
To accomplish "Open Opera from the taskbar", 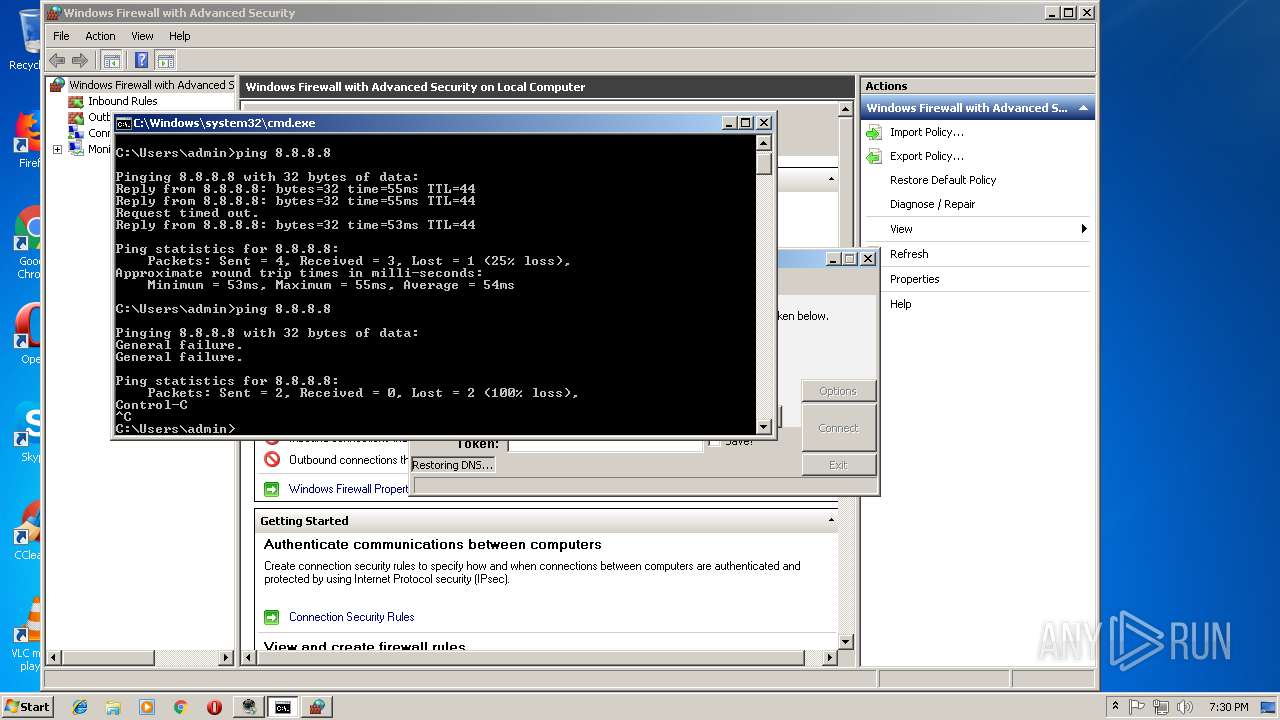I will (x=214, y=707).
